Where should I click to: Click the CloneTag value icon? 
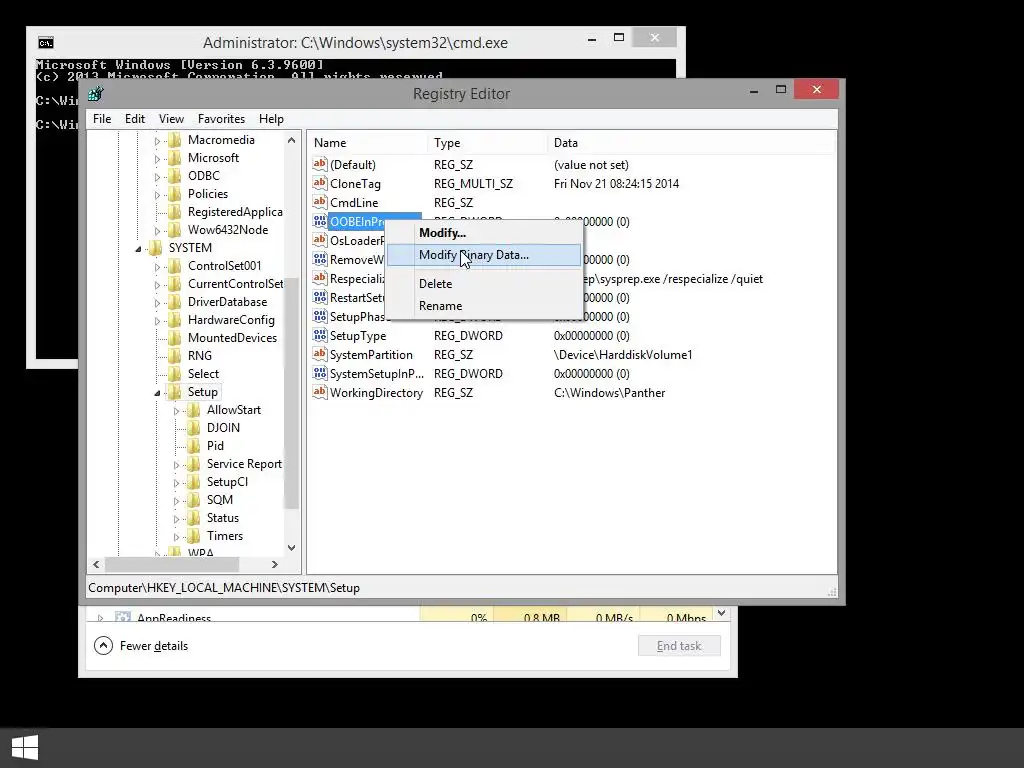pos(319,184)
